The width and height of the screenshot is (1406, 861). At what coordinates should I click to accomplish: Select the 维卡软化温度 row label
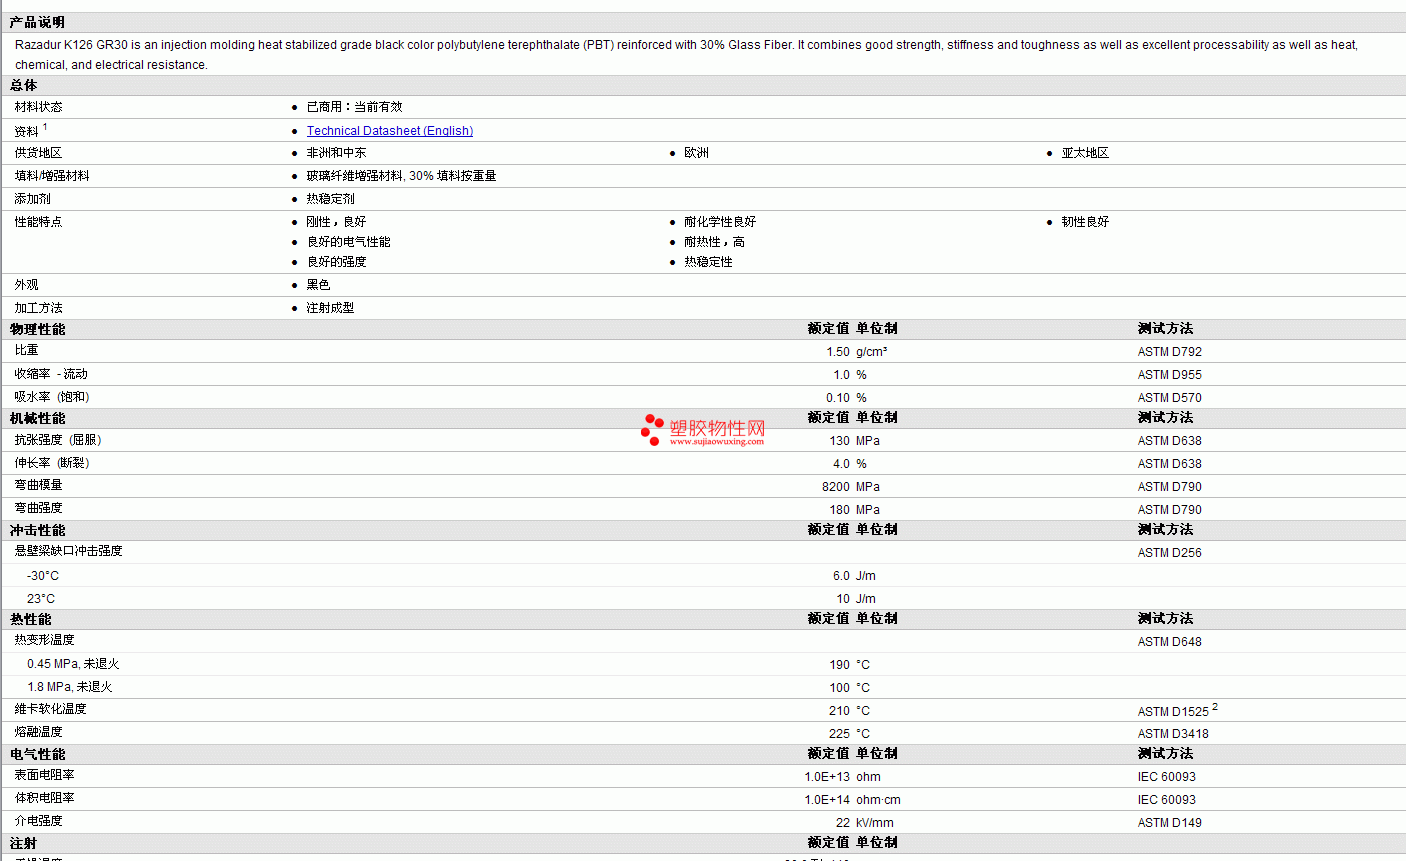click(x=50, y=709)
